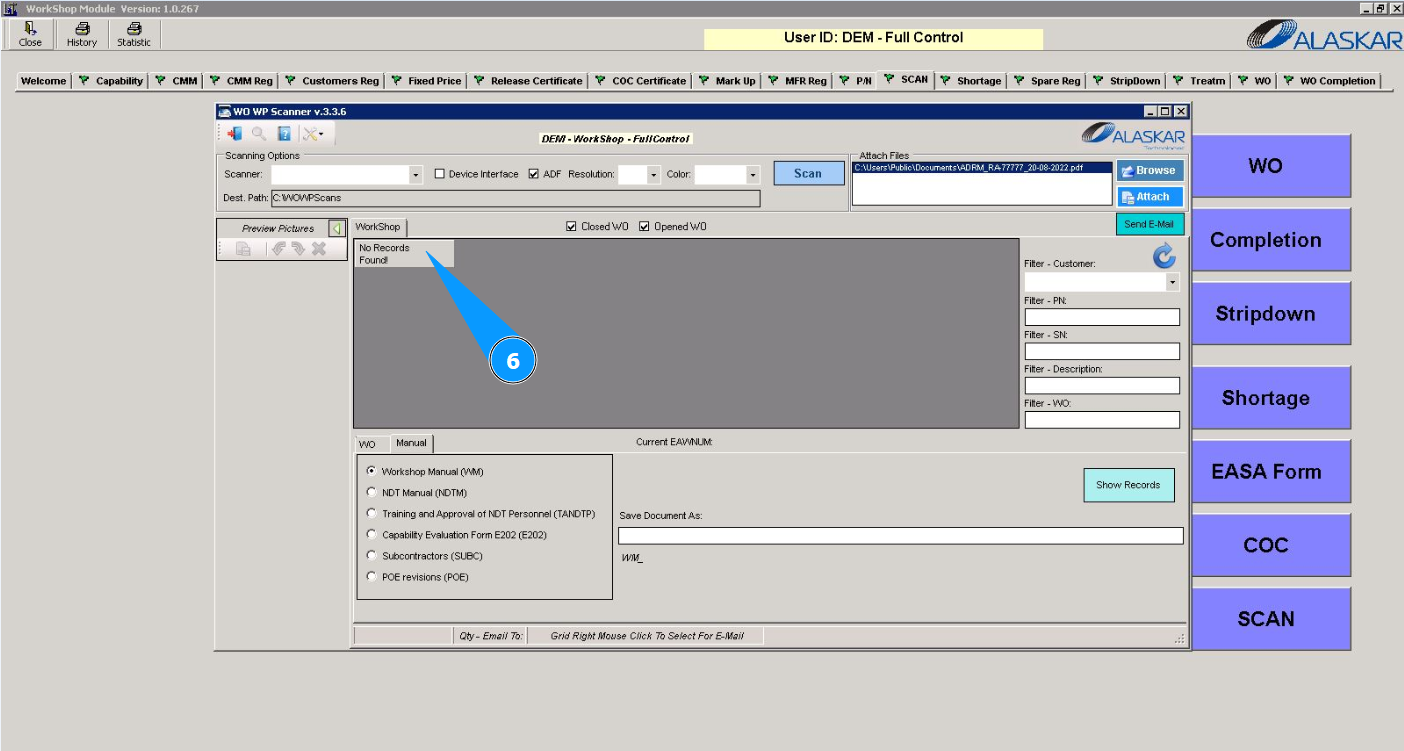1404x751 pixels.
Task: Select the NDT Manual (NDTM) option
Action: coord(372,492)
